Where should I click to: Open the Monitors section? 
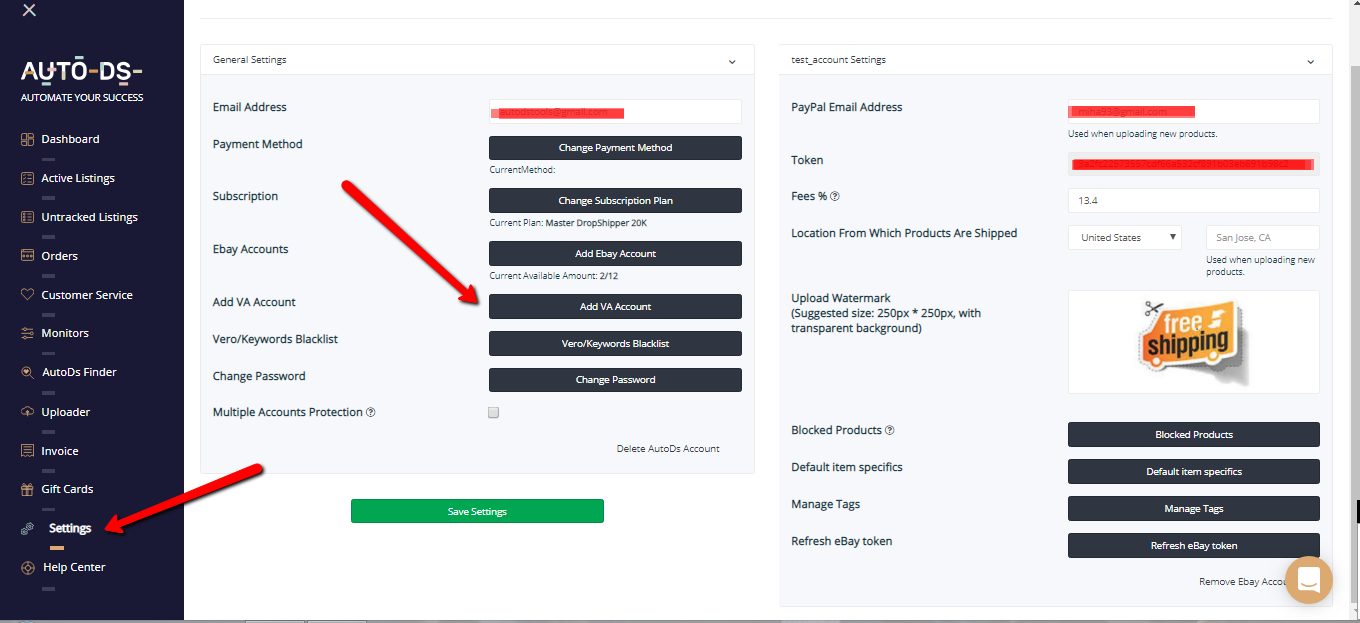coord(65,333)
